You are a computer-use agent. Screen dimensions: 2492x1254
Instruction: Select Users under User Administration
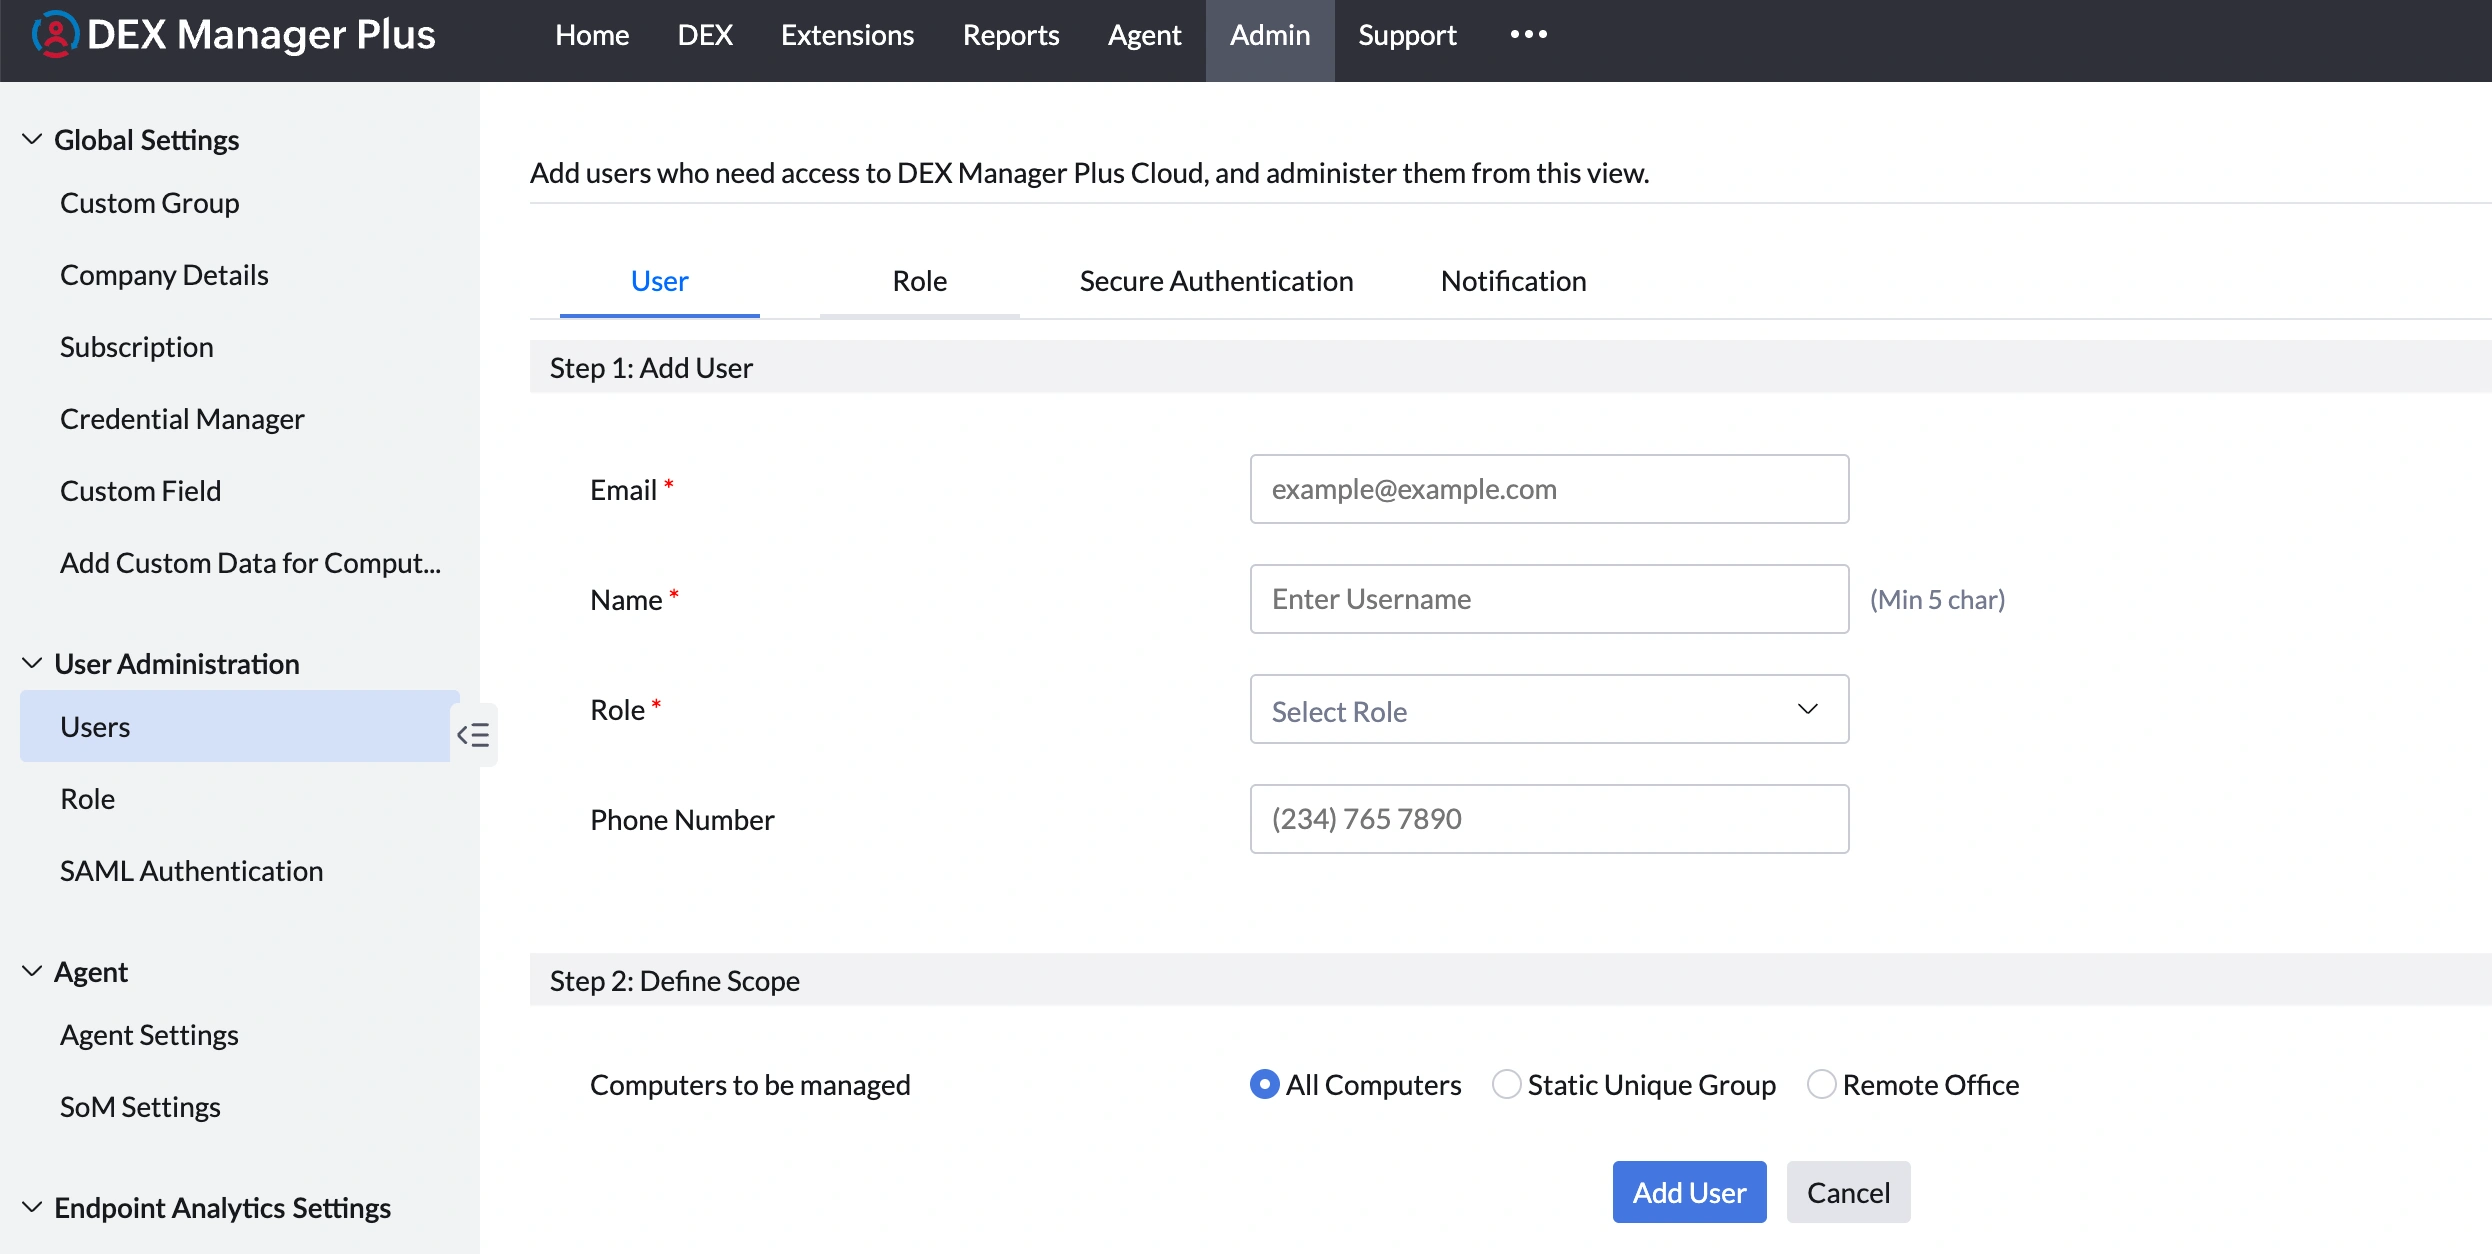click(x=235, y=727)
